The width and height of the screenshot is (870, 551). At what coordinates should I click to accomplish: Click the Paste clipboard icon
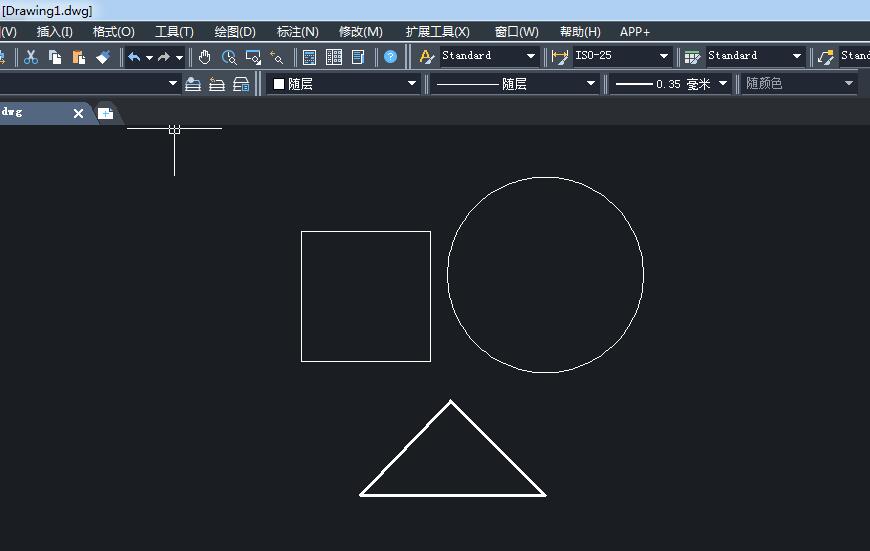79,57
